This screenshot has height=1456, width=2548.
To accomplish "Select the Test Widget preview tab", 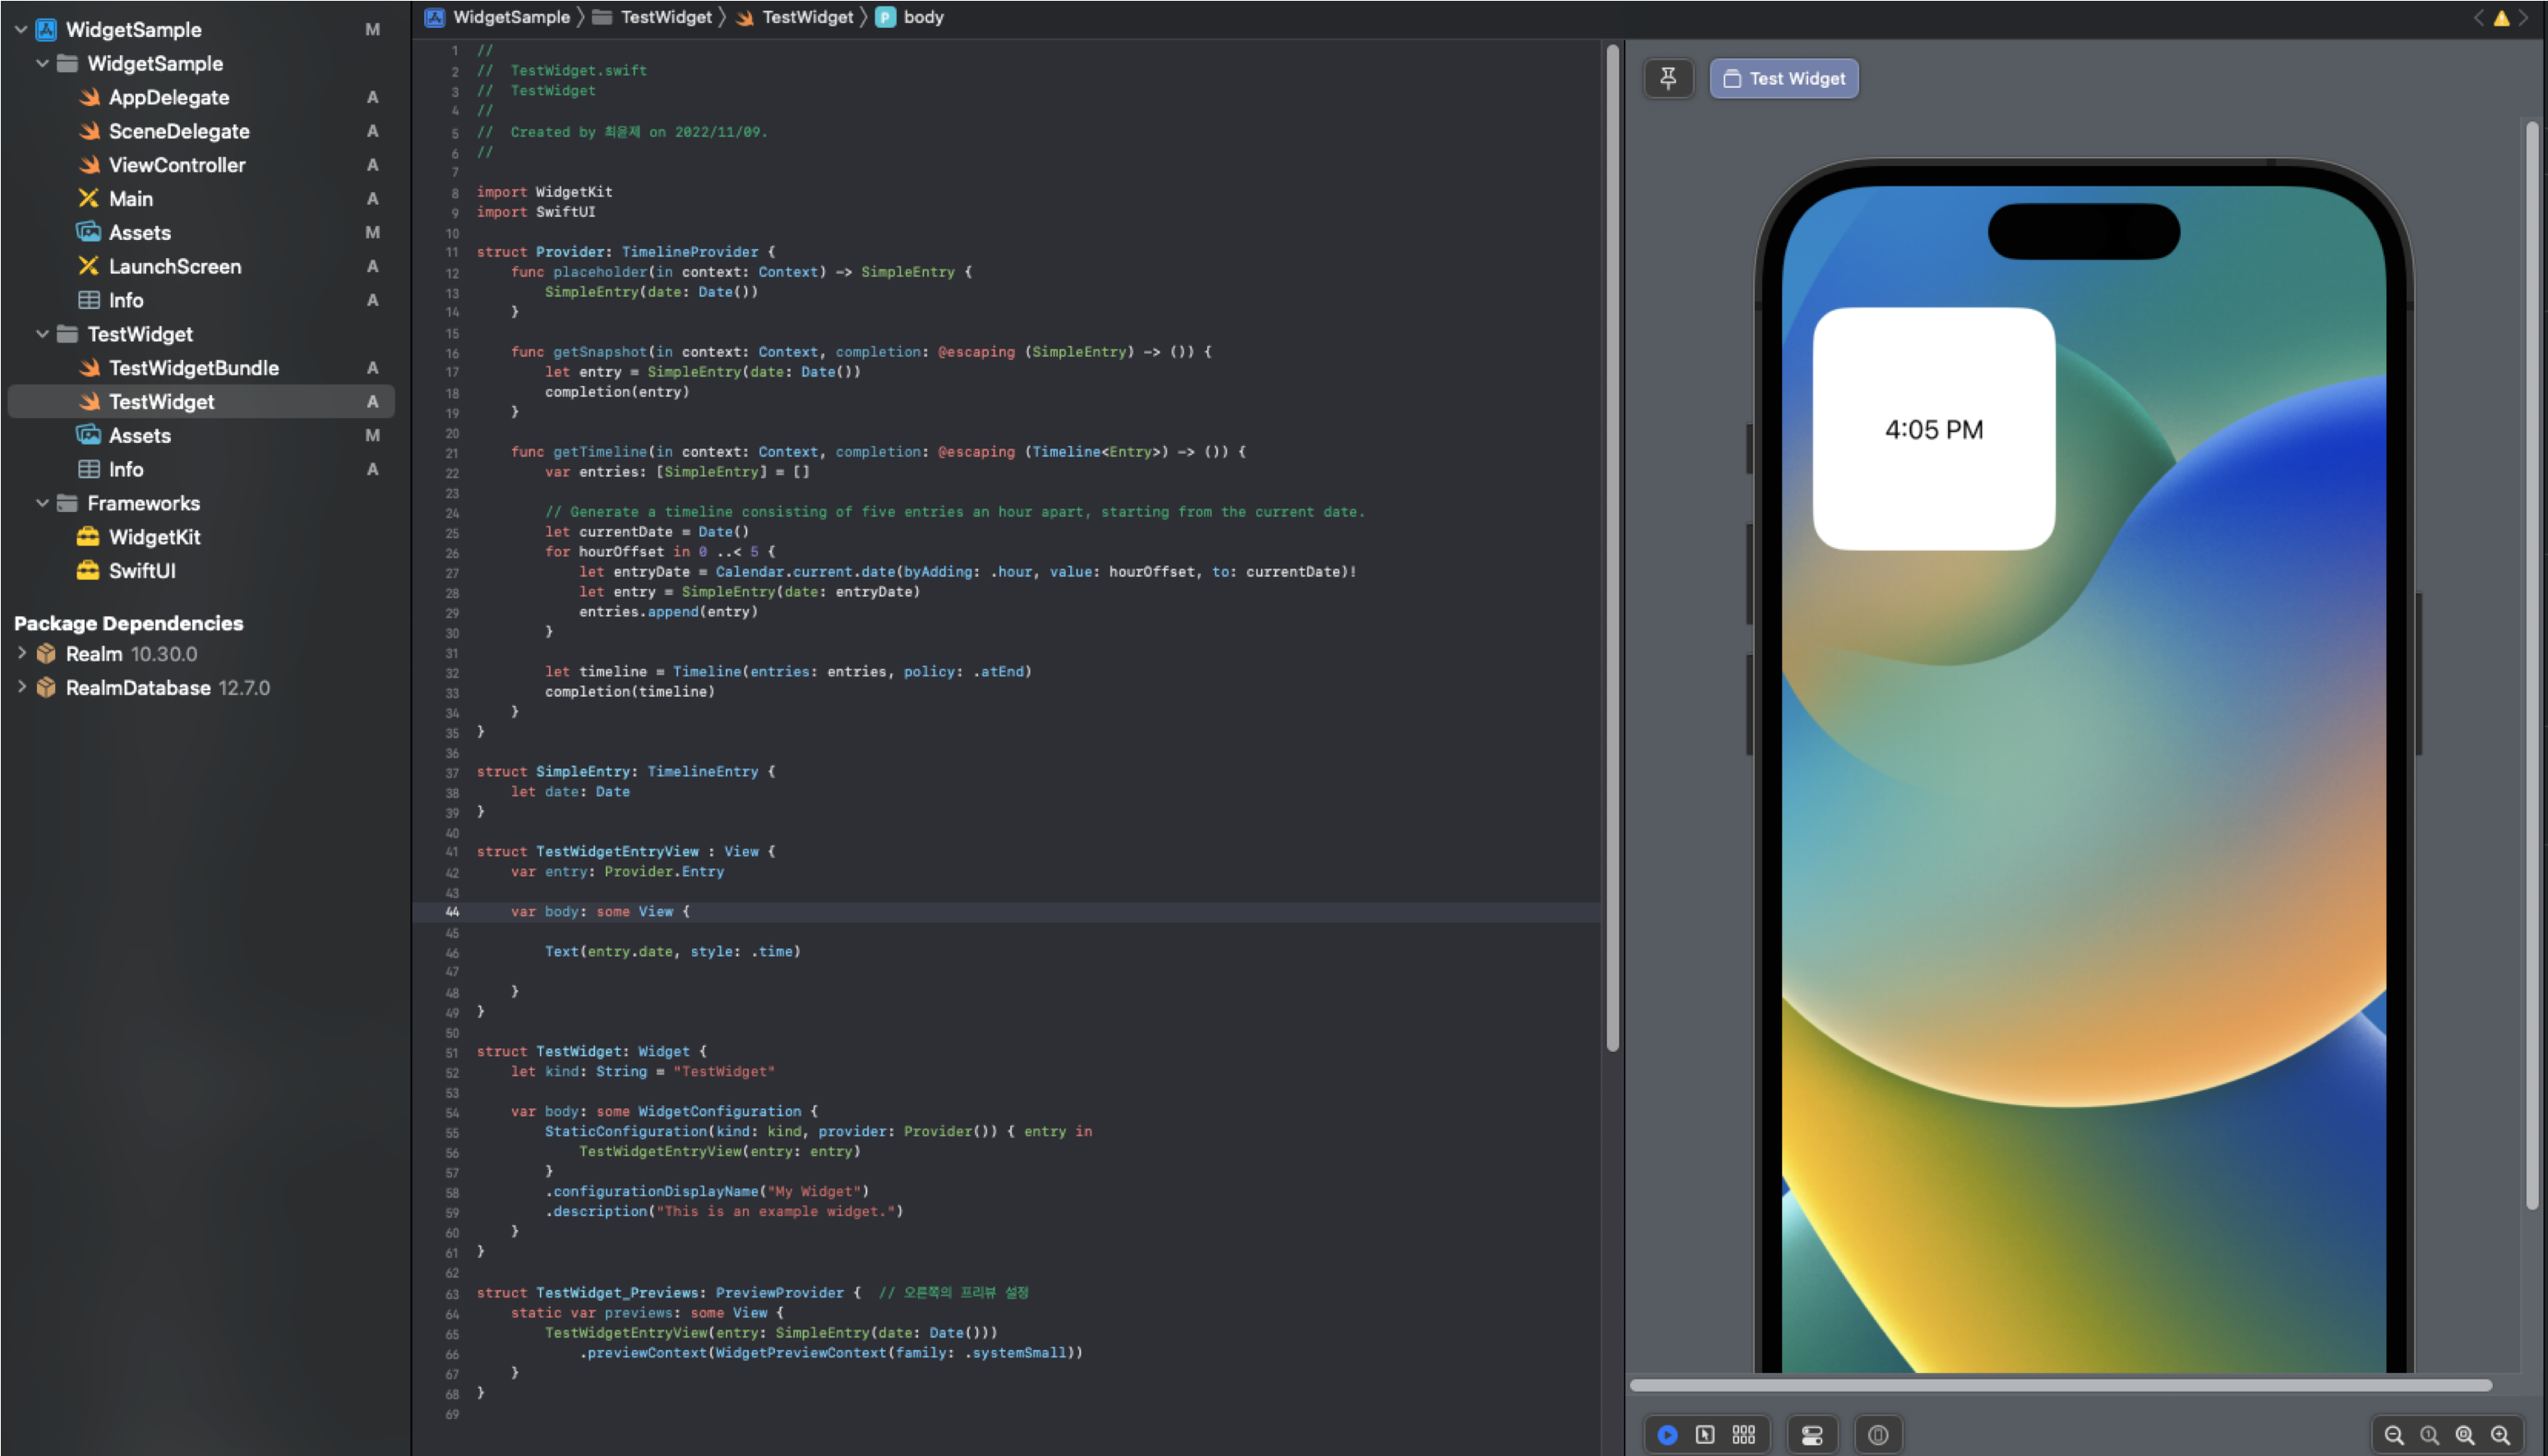I will tap(1784, 78).
